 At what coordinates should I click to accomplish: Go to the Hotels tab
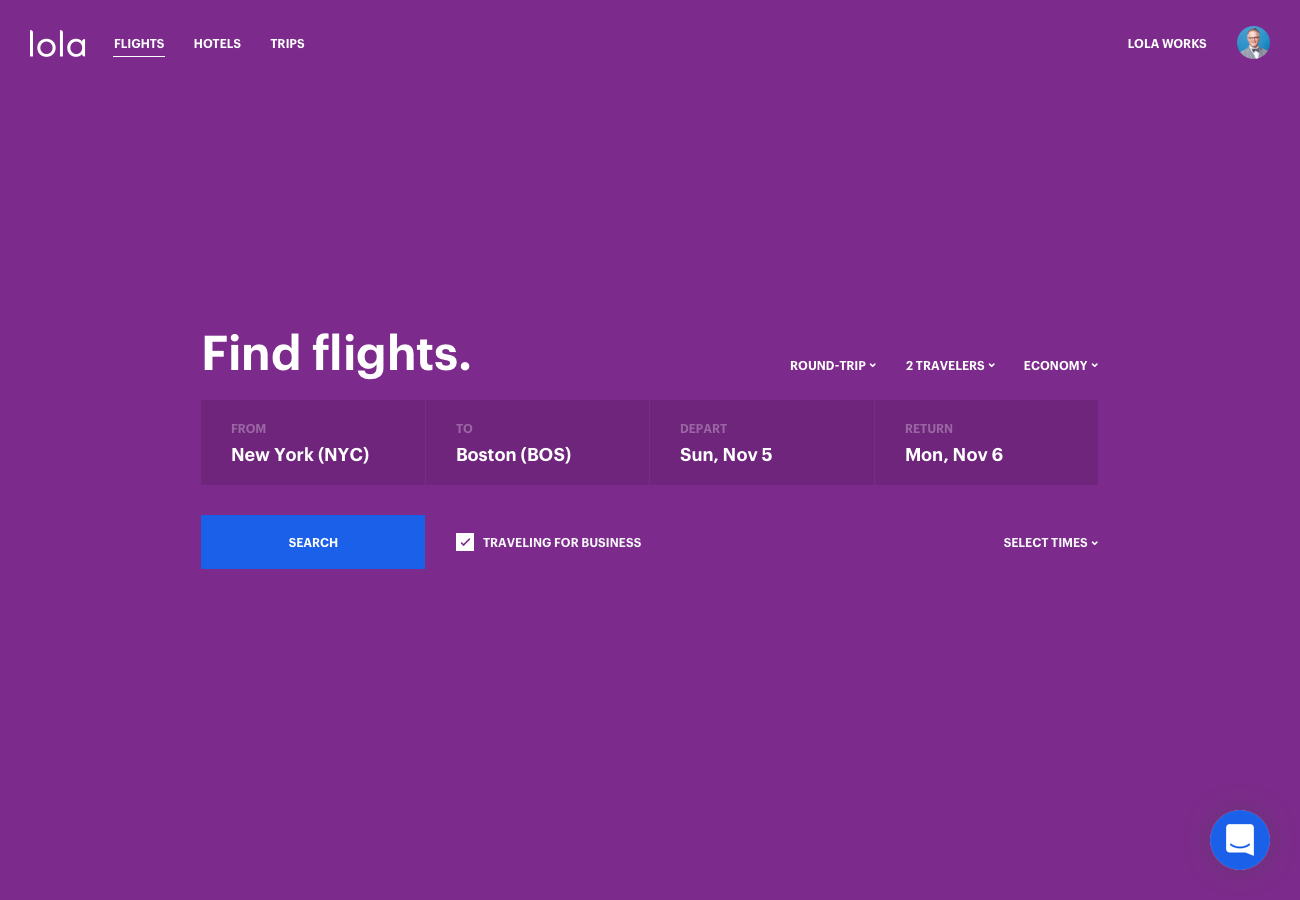[217, 44]
